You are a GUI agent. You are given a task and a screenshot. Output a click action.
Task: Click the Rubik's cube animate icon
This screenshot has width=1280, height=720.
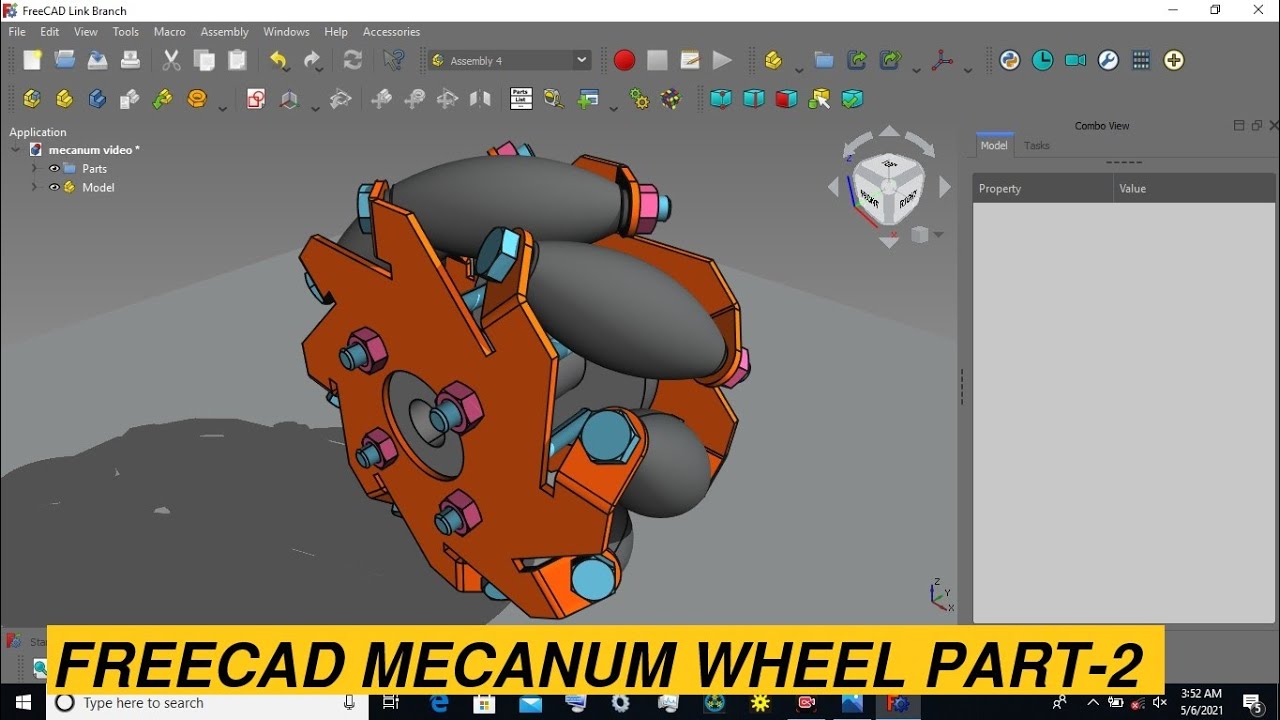pyautogui.click(x=671, y=98)
